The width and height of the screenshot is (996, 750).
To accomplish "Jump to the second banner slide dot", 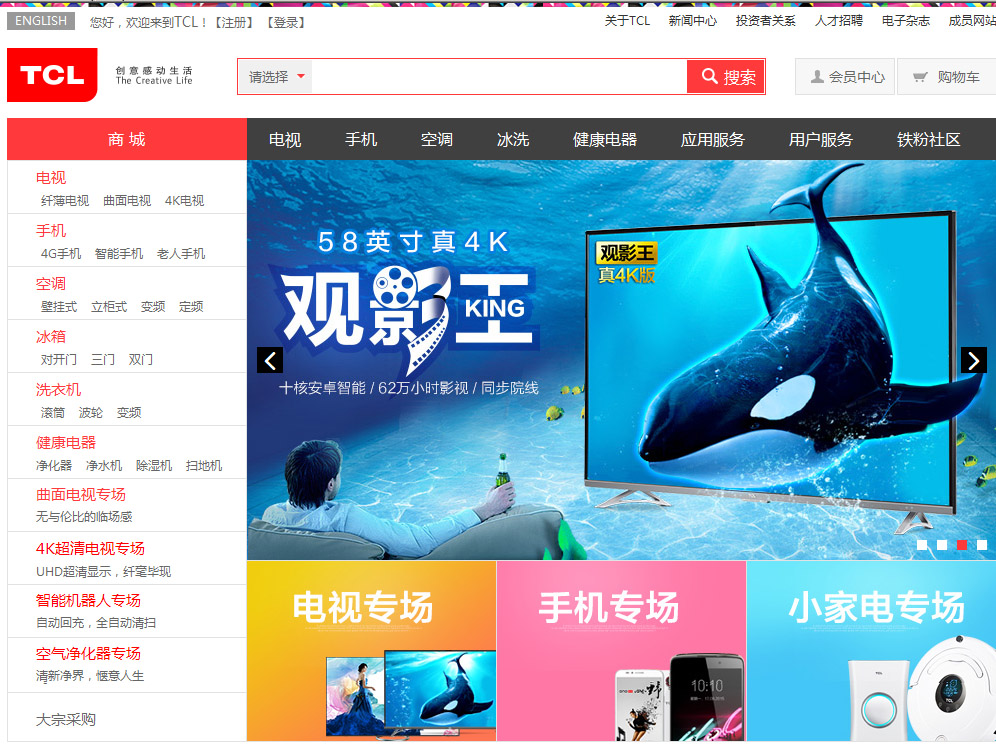I will pyautogui.click(x=942, y=544).
